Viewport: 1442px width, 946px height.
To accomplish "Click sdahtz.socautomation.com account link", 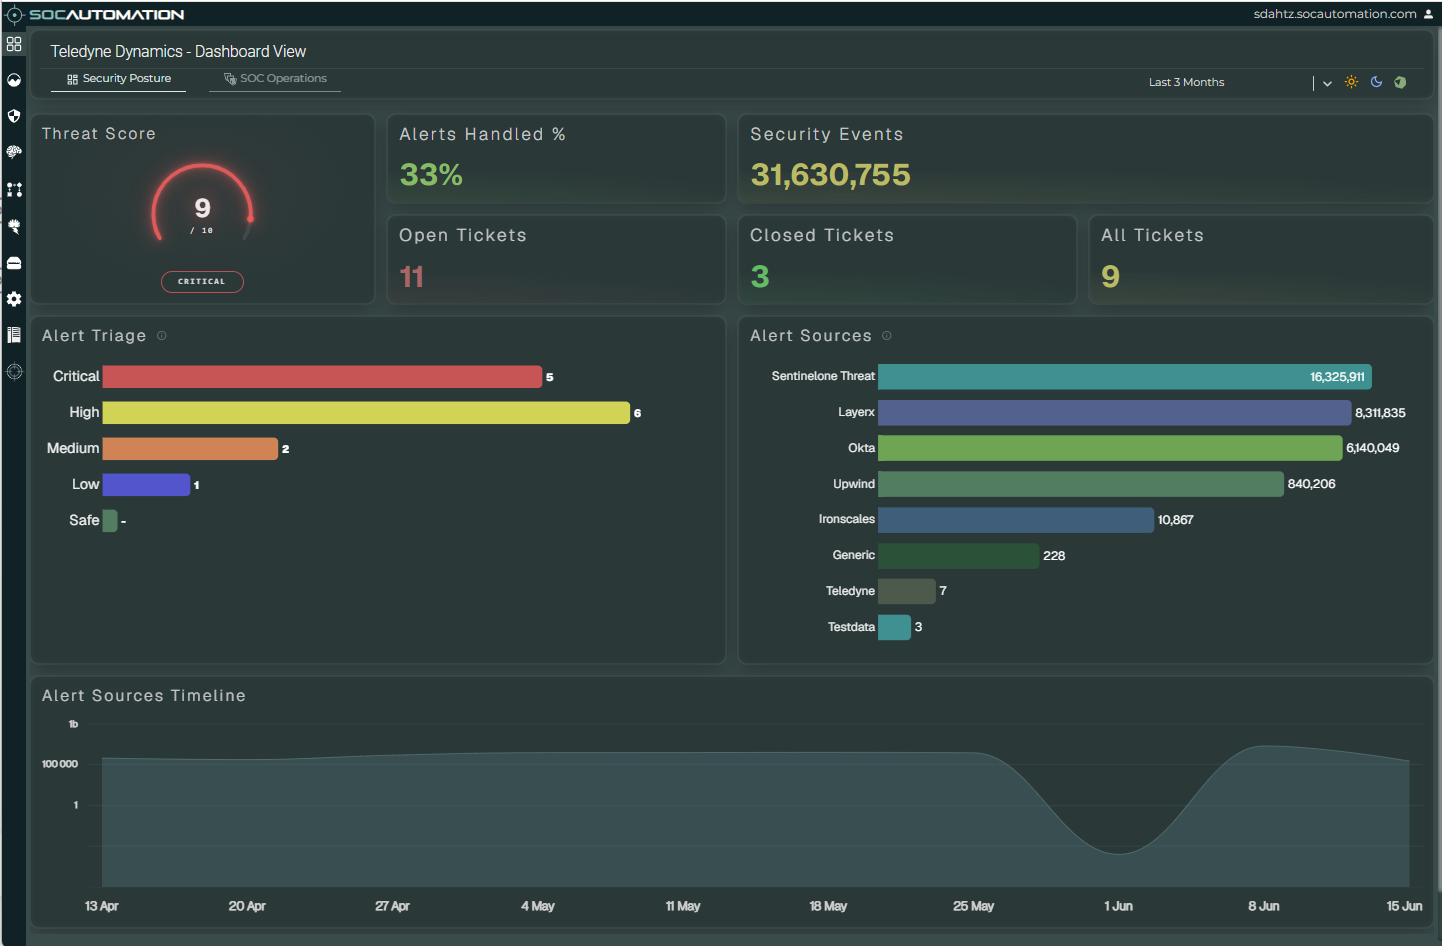I will 1335,14.
